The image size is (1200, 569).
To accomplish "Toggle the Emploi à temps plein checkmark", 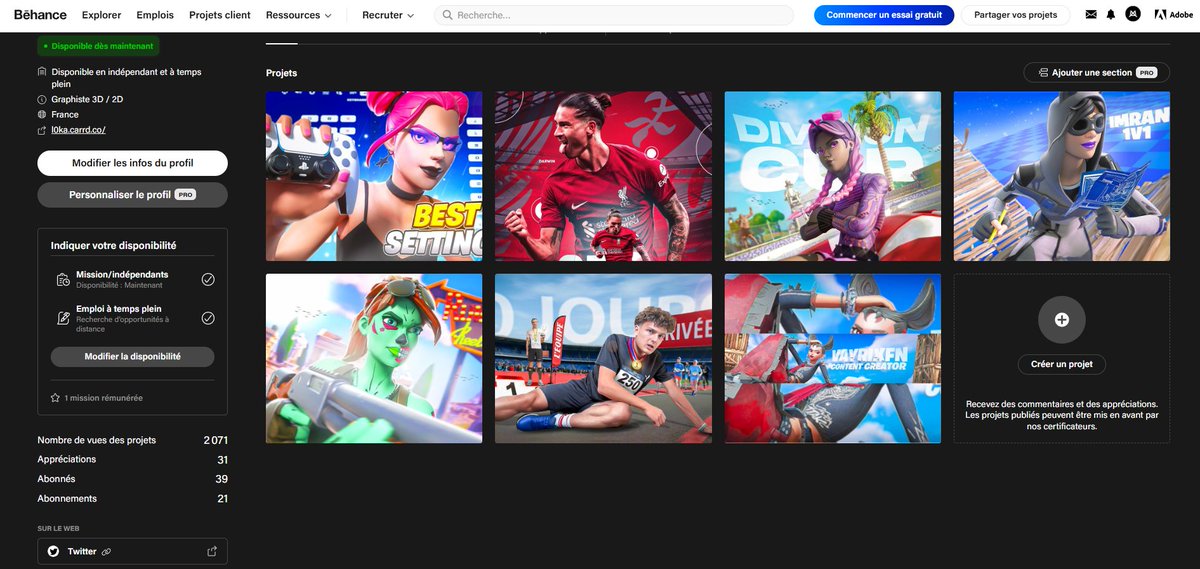I will (x=208, y=318).
